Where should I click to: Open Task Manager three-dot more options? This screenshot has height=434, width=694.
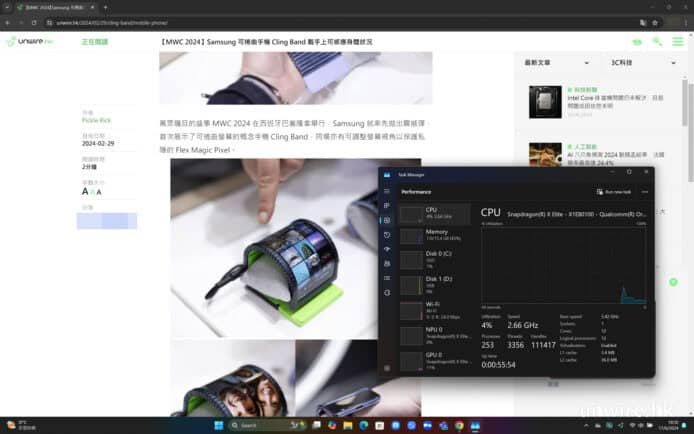(644, 191)
